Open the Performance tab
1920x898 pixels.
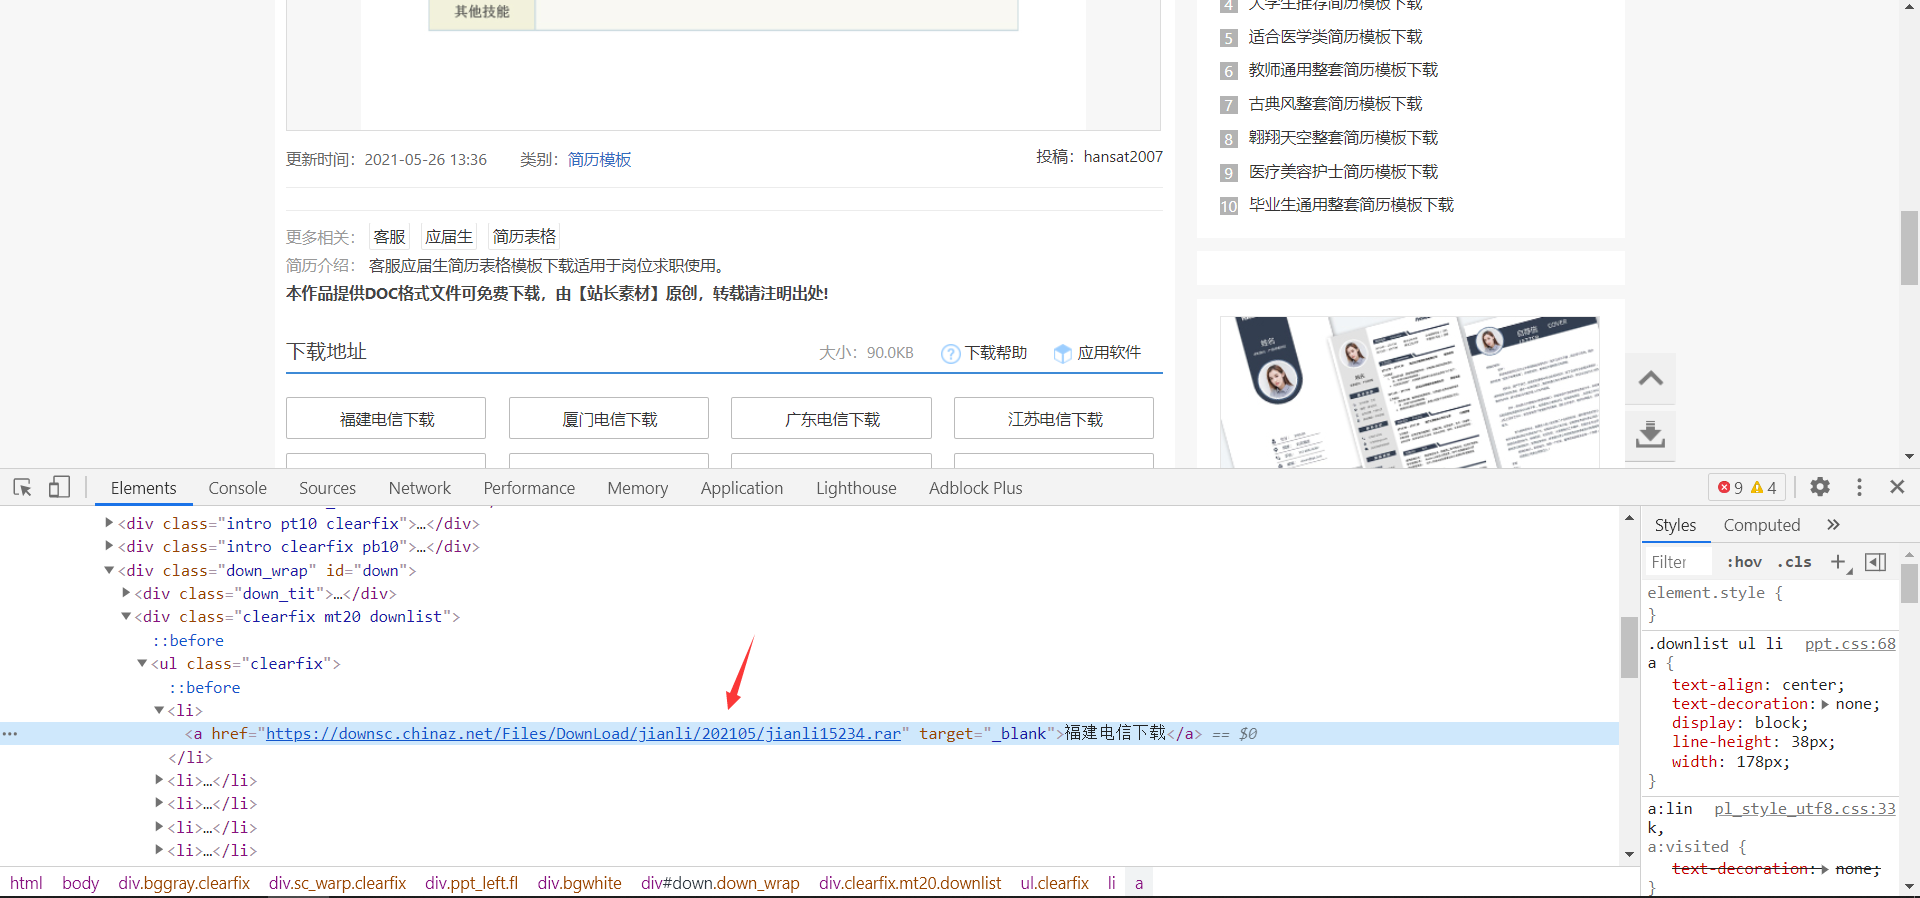click(x=529, y=488)
